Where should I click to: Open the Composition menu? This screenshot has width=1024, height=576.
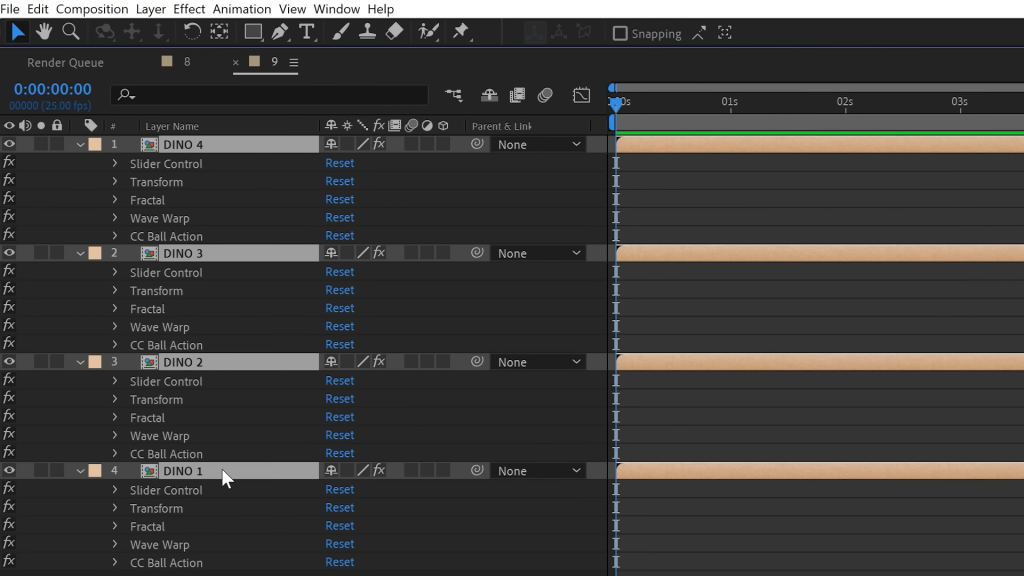point(92,9)
